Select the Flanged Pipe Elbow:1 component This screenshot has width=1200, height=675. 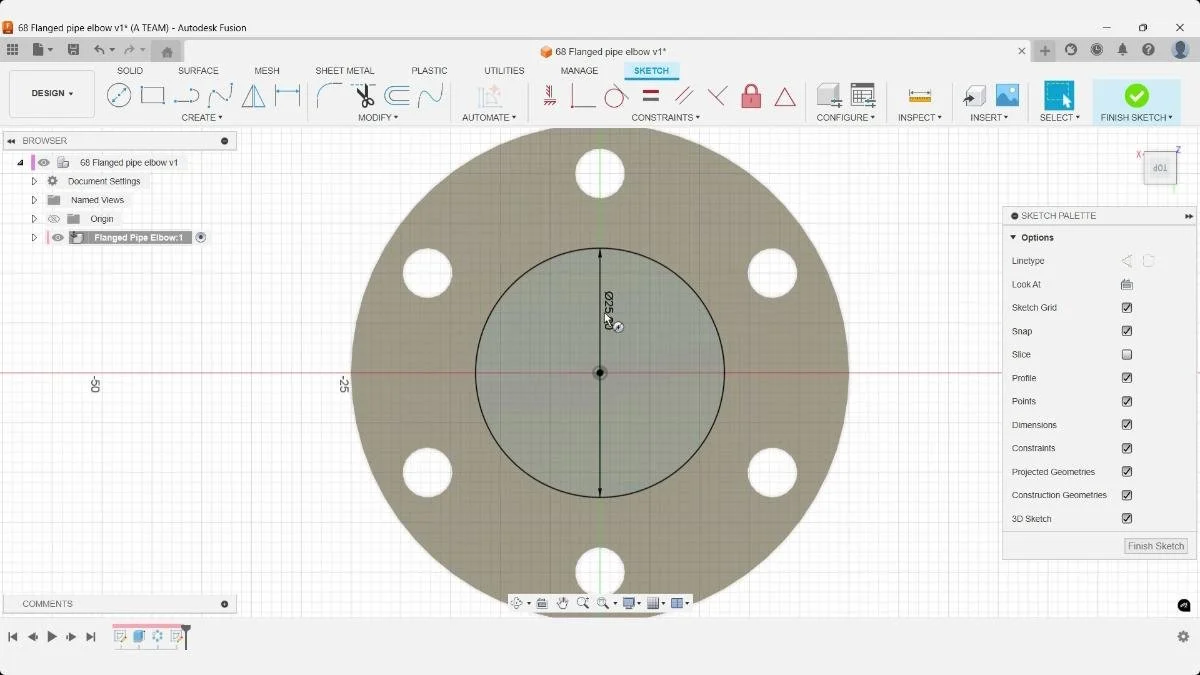[x=138, y=238]
